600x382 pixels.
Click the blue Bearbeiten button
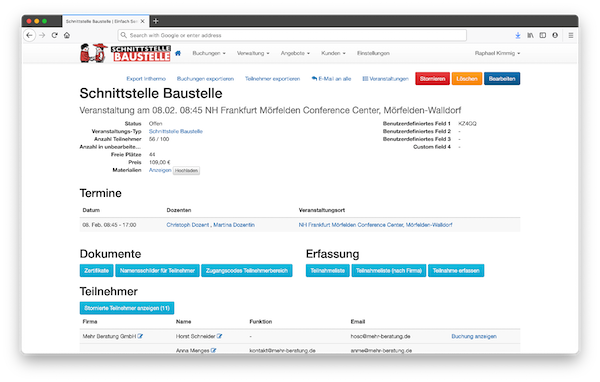[502, 78]
